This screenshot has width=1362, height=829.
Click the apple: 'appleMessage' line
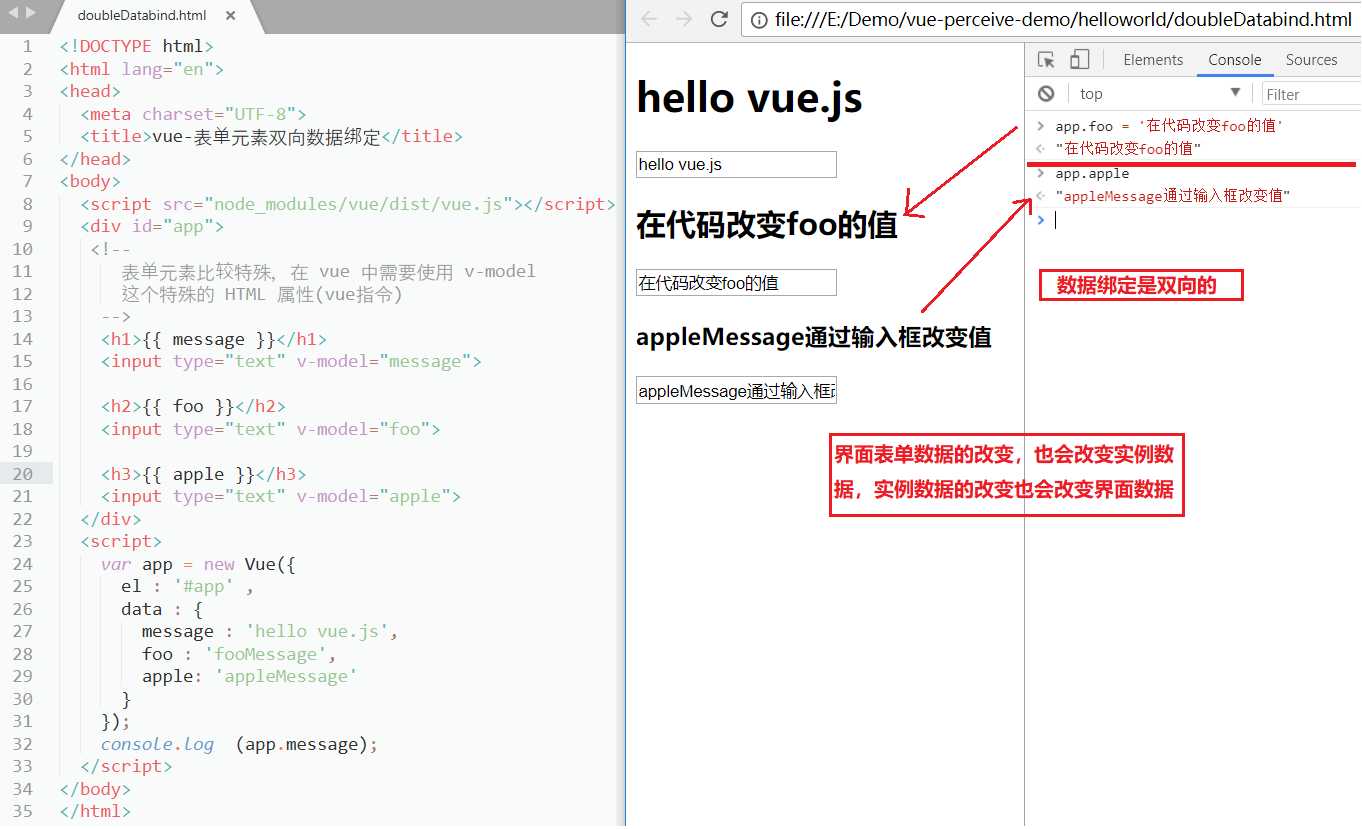pos(250,676)
